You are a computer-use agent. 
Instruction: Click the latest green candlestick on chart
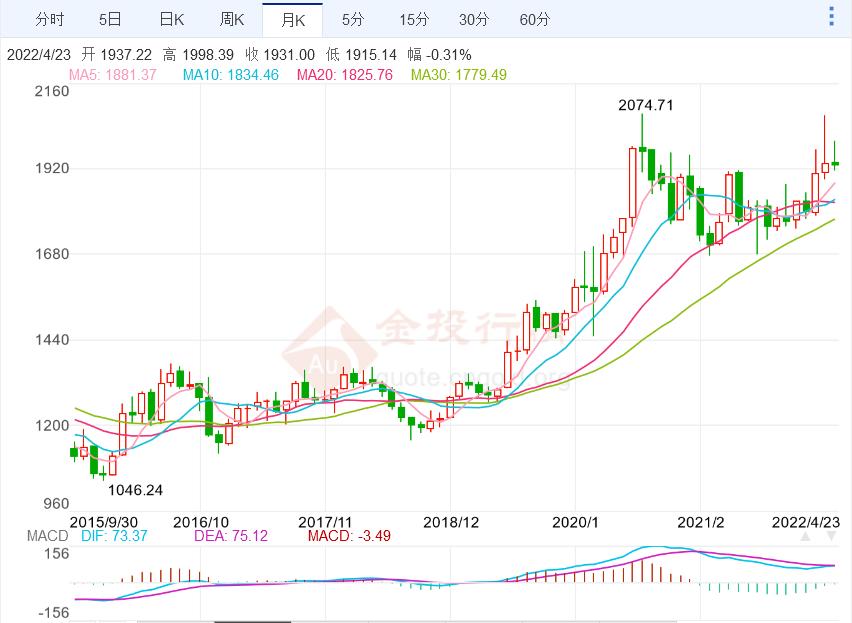(835, 161)
